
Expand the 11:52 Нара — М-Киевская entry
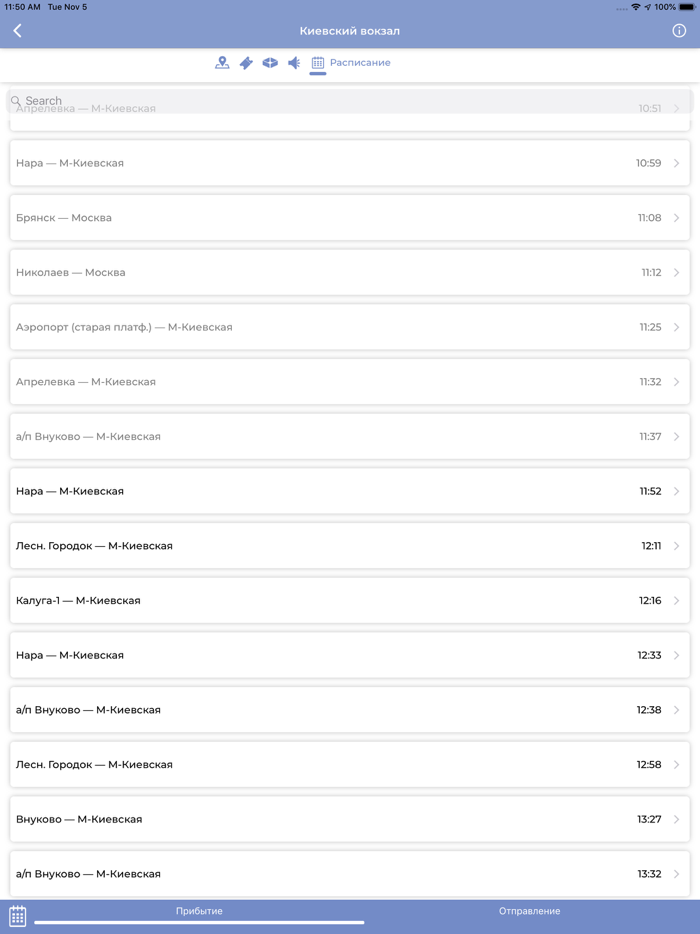[x=350, y=490]
